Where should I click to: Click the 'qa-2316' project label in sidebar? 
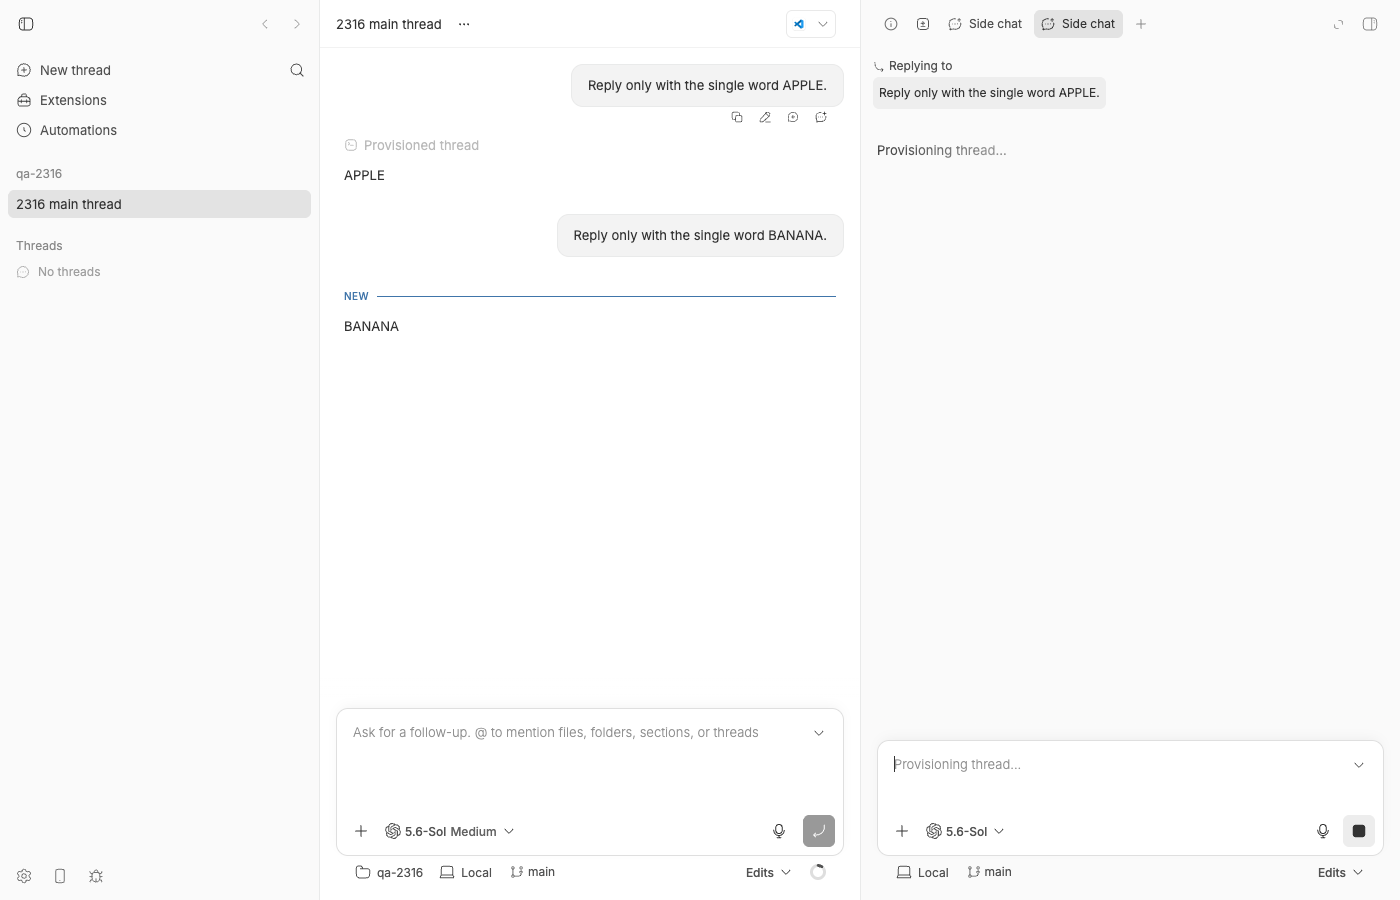pyautogui.click(x=39, y=174)
